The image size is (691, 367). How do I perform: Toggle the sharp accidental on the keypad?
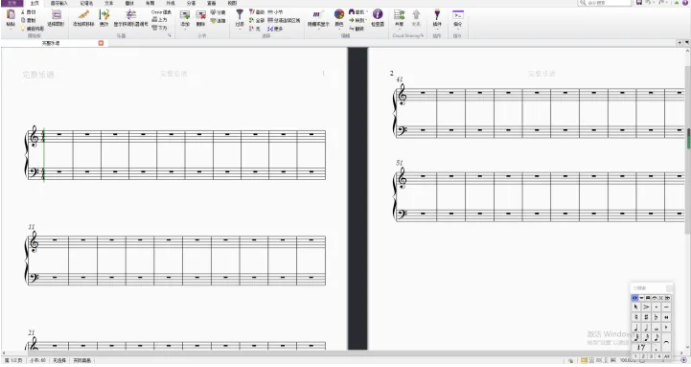[x=646, y=317]
